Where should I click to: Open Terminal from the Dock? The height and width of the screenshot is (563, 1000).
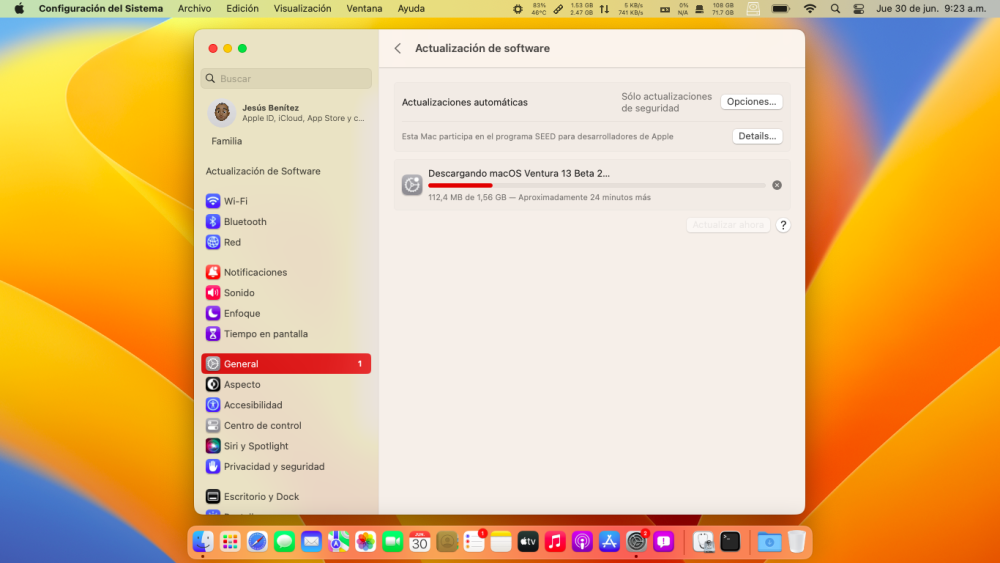click(x=730, y=542)
